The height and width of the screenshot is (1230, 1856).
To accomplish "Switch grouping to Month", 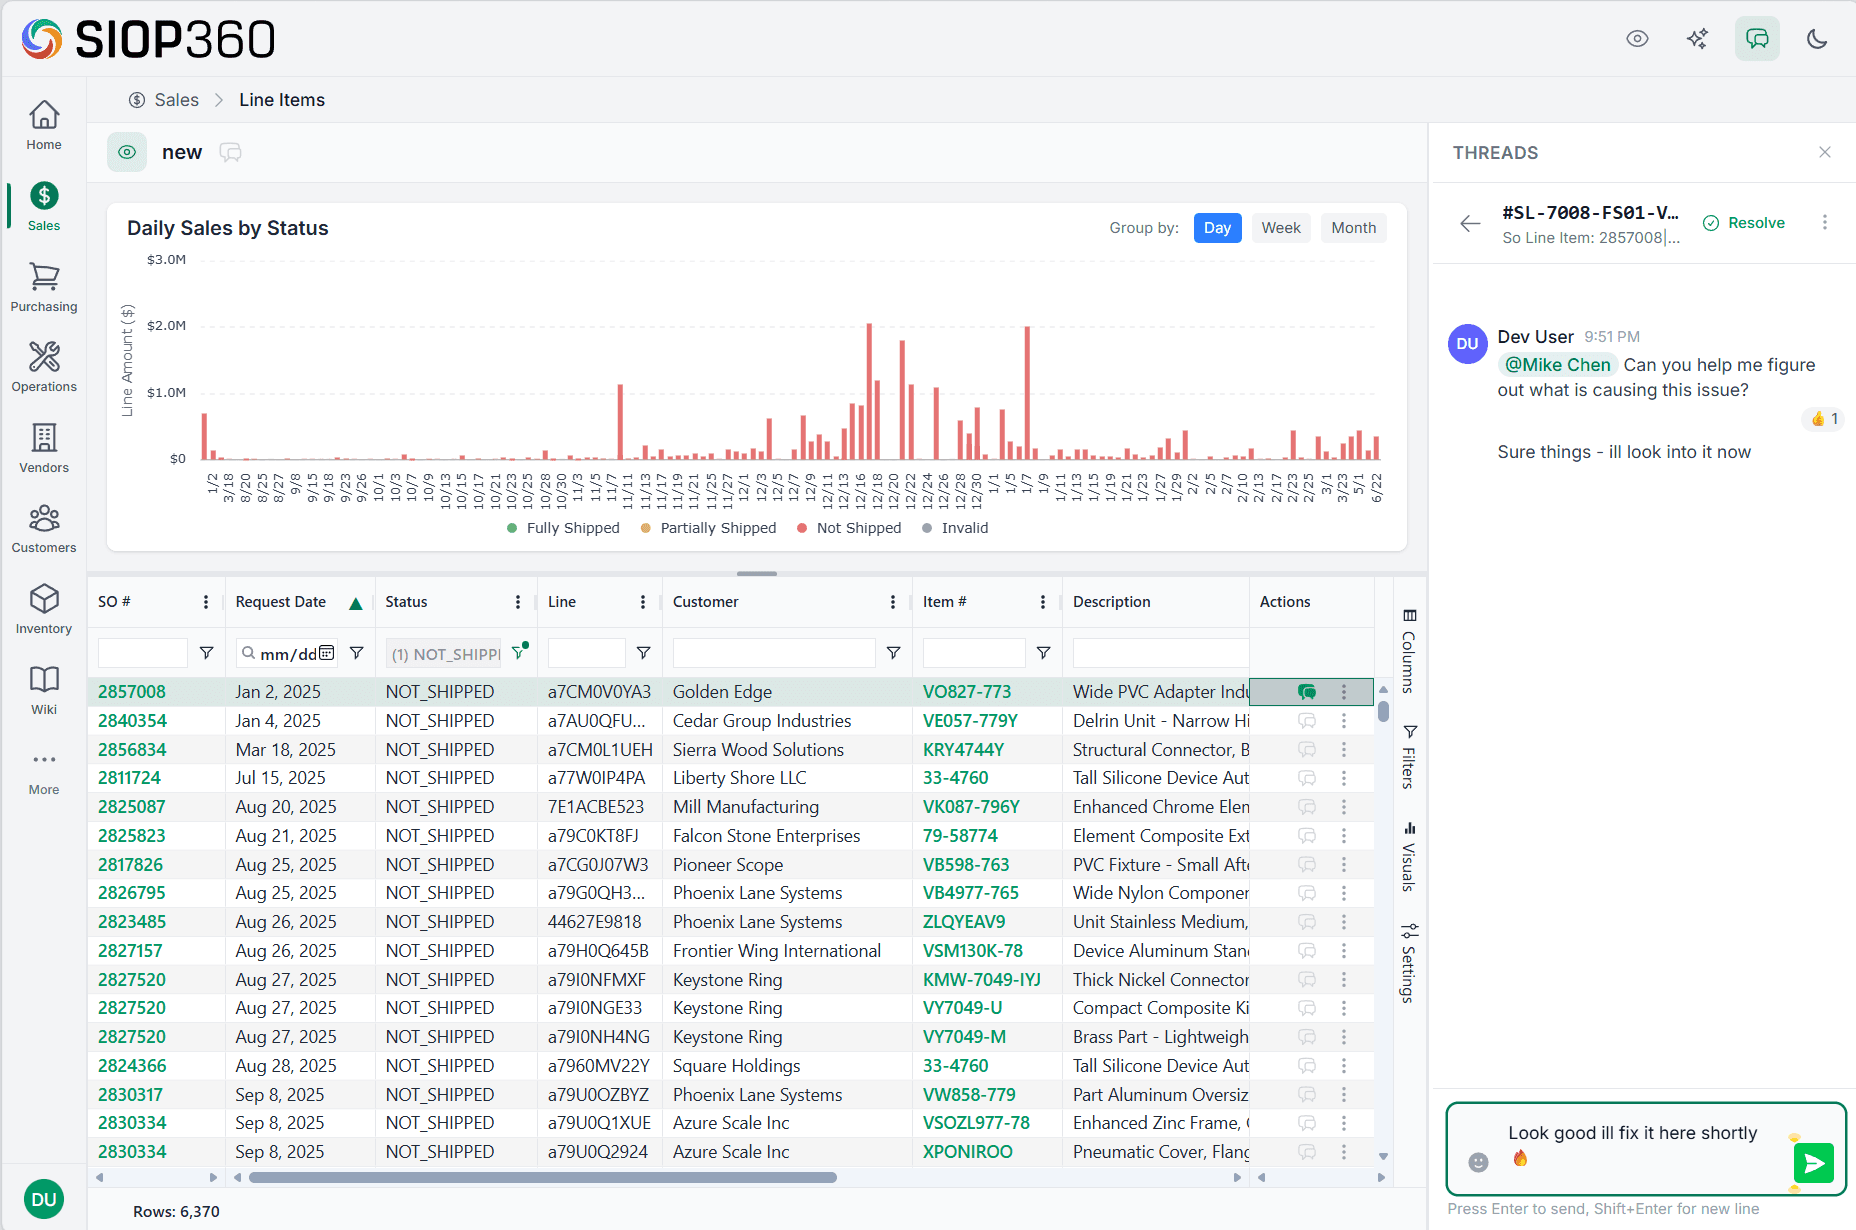I will (1353, 228).
